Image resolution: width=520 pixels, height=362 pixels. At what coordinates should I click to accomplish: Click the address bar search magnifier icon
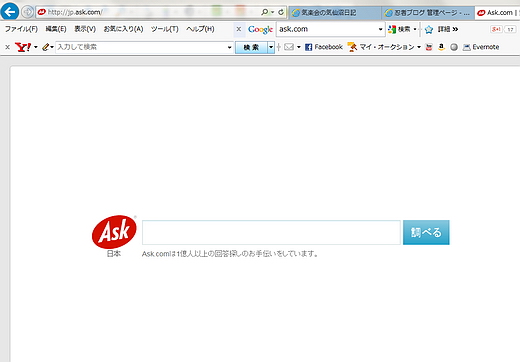pyautogui.click(x=264, y=12)
